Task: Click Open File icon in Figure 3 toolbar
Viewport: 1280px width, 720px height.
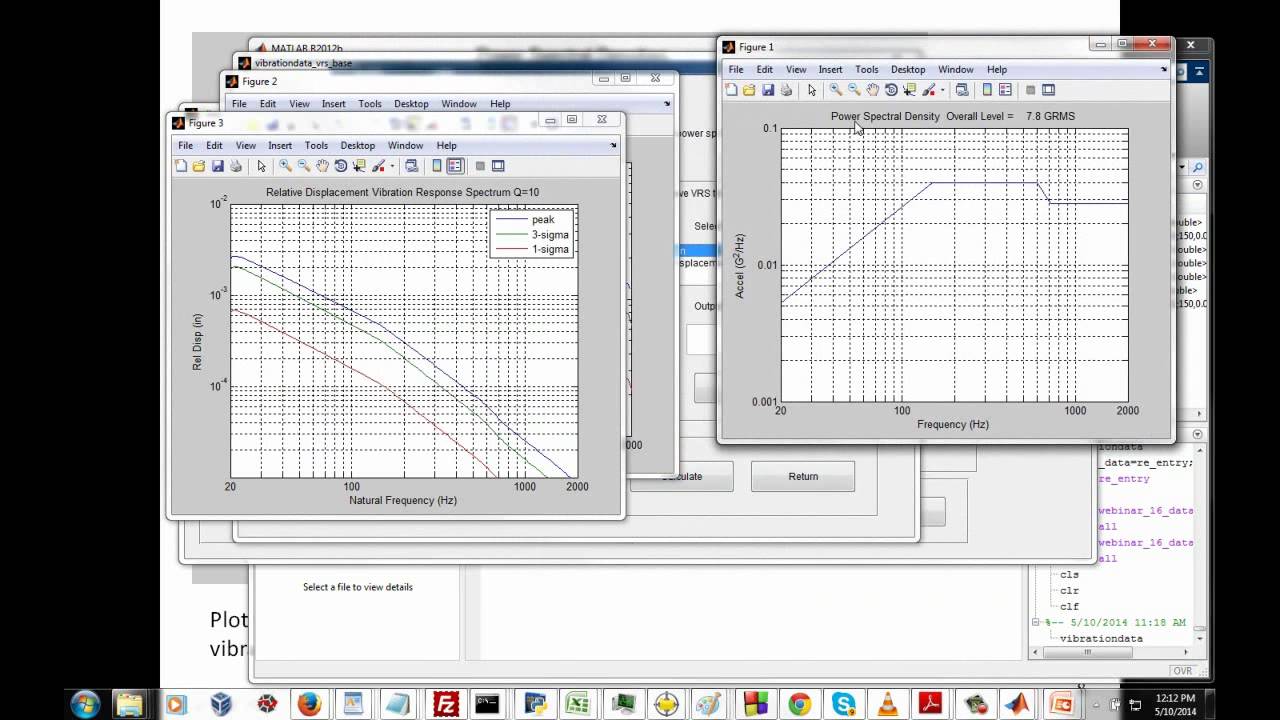Action: [199, 166]
